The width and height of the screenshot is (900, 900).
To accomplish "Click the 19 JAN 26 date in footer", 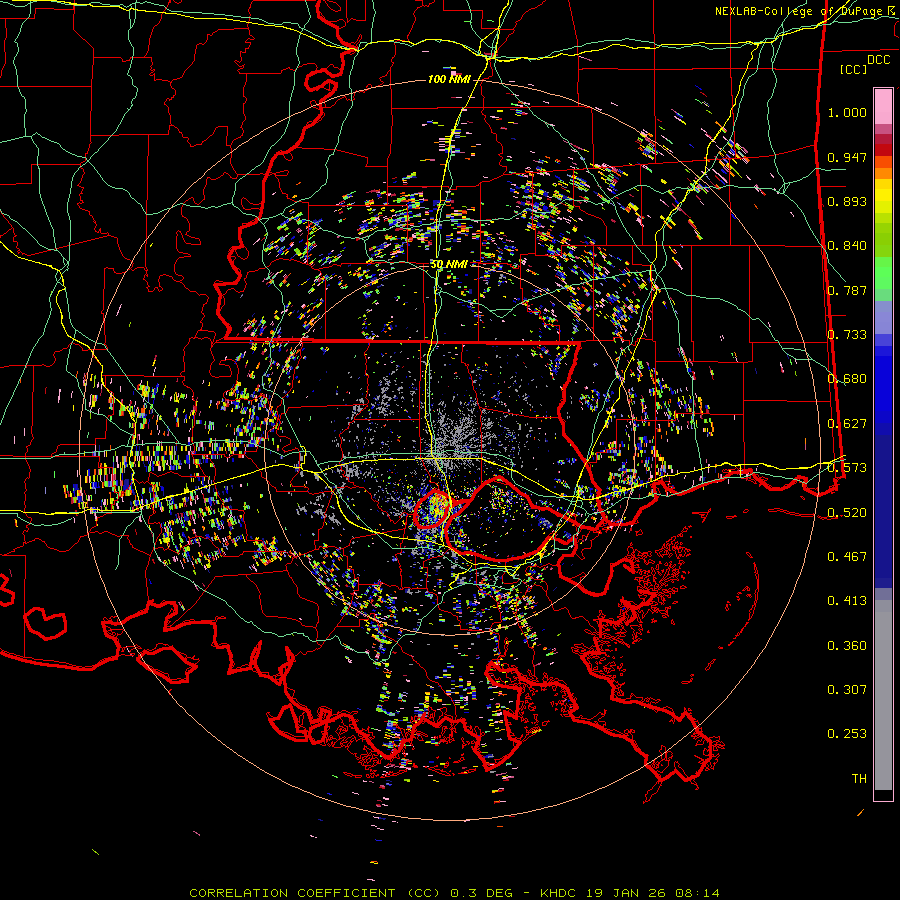I will (626, 893).
